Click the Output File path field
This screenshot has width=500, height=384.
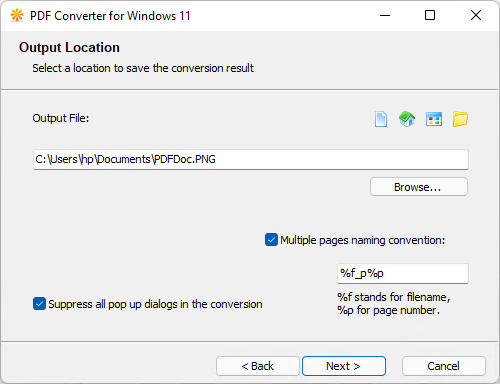pyautogui.click(x=251, y=159)
